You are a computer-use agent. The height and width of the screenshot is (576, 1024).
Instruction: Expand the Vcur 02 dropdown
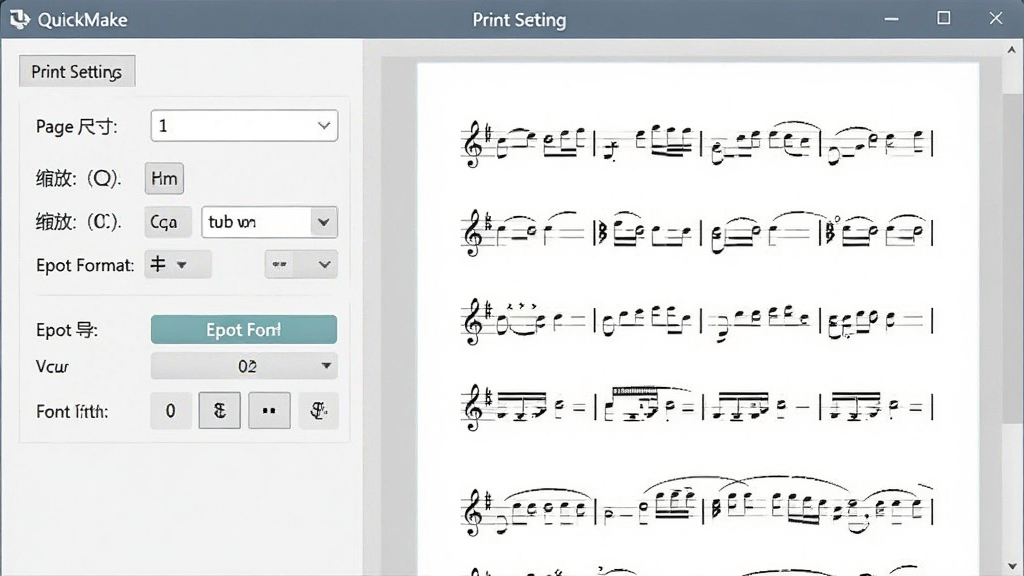pos(244,366)
